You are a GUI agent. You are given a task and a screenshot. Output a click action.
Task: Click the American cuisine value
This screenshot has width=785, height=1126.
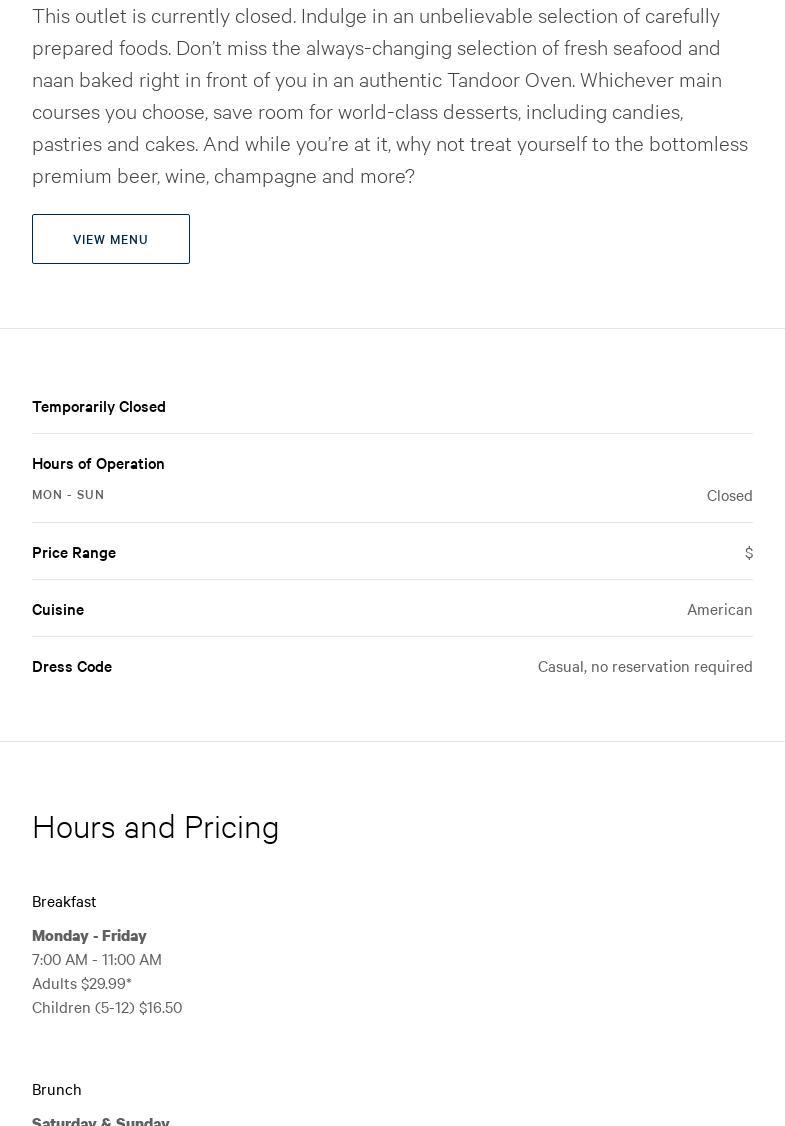tap(719, 609)
